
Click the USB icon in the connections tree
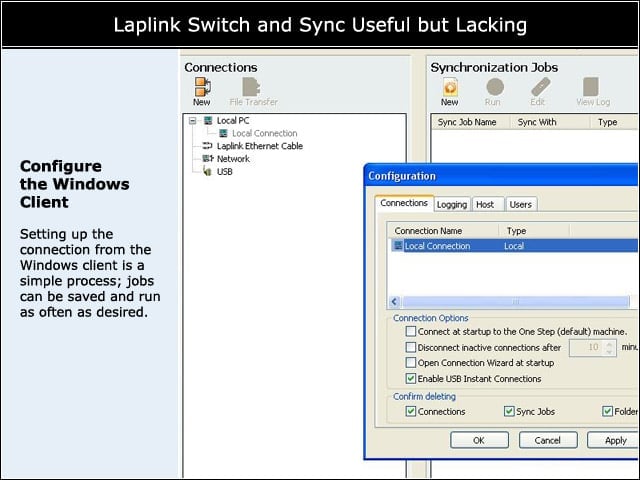tap(208, 171)
